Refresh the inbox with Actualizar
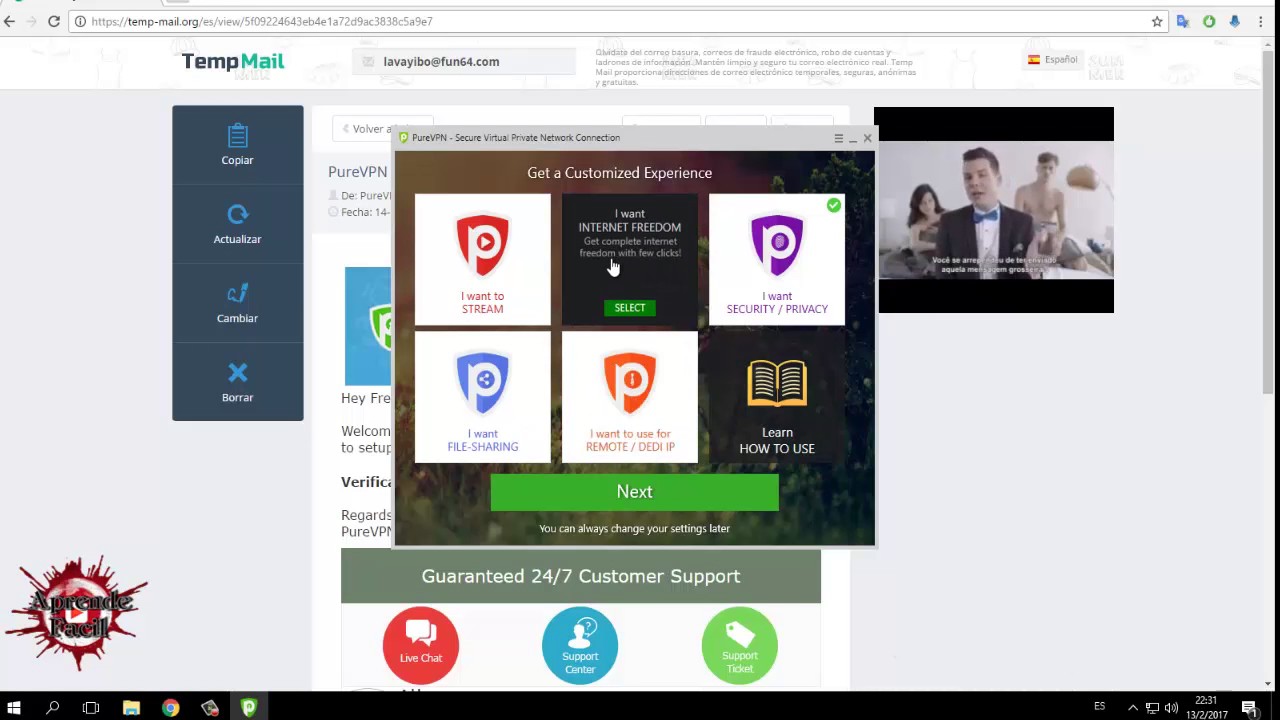Image resolution: width=1280 pixels, height=720 pixels. tap(237, 224)
